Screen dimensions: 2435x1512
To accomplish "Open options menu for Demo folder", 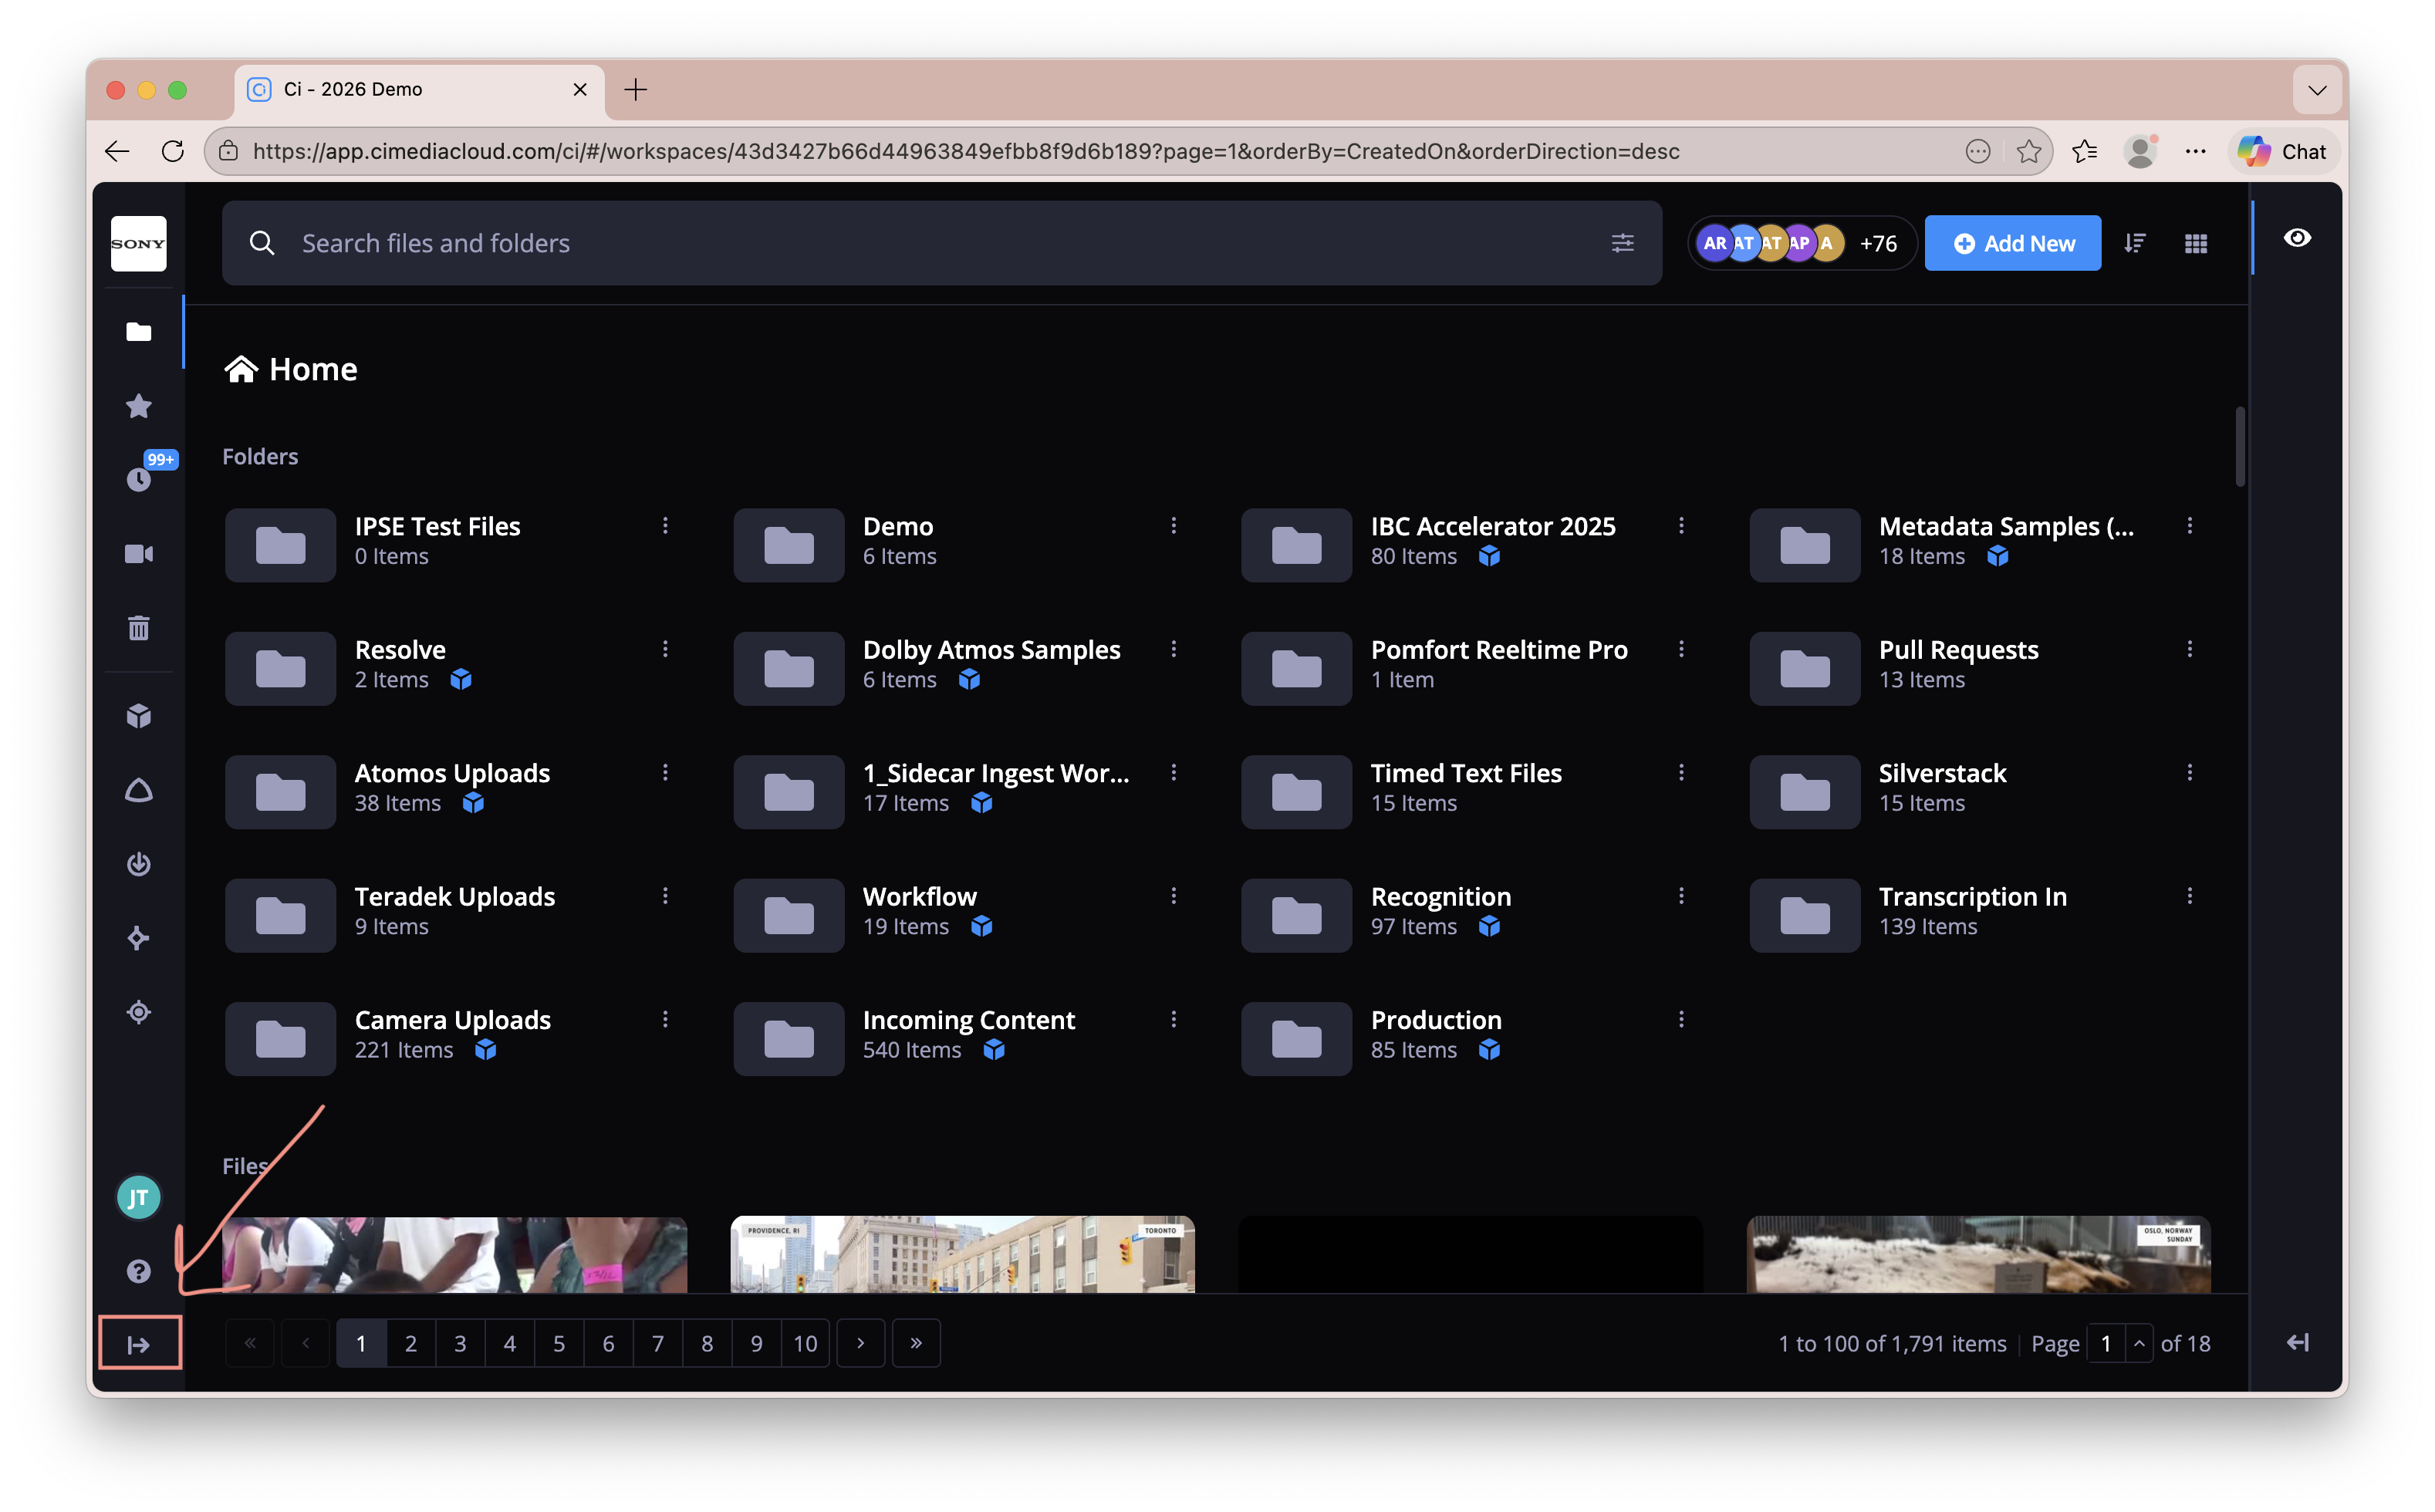I will tap(1173, 526).
